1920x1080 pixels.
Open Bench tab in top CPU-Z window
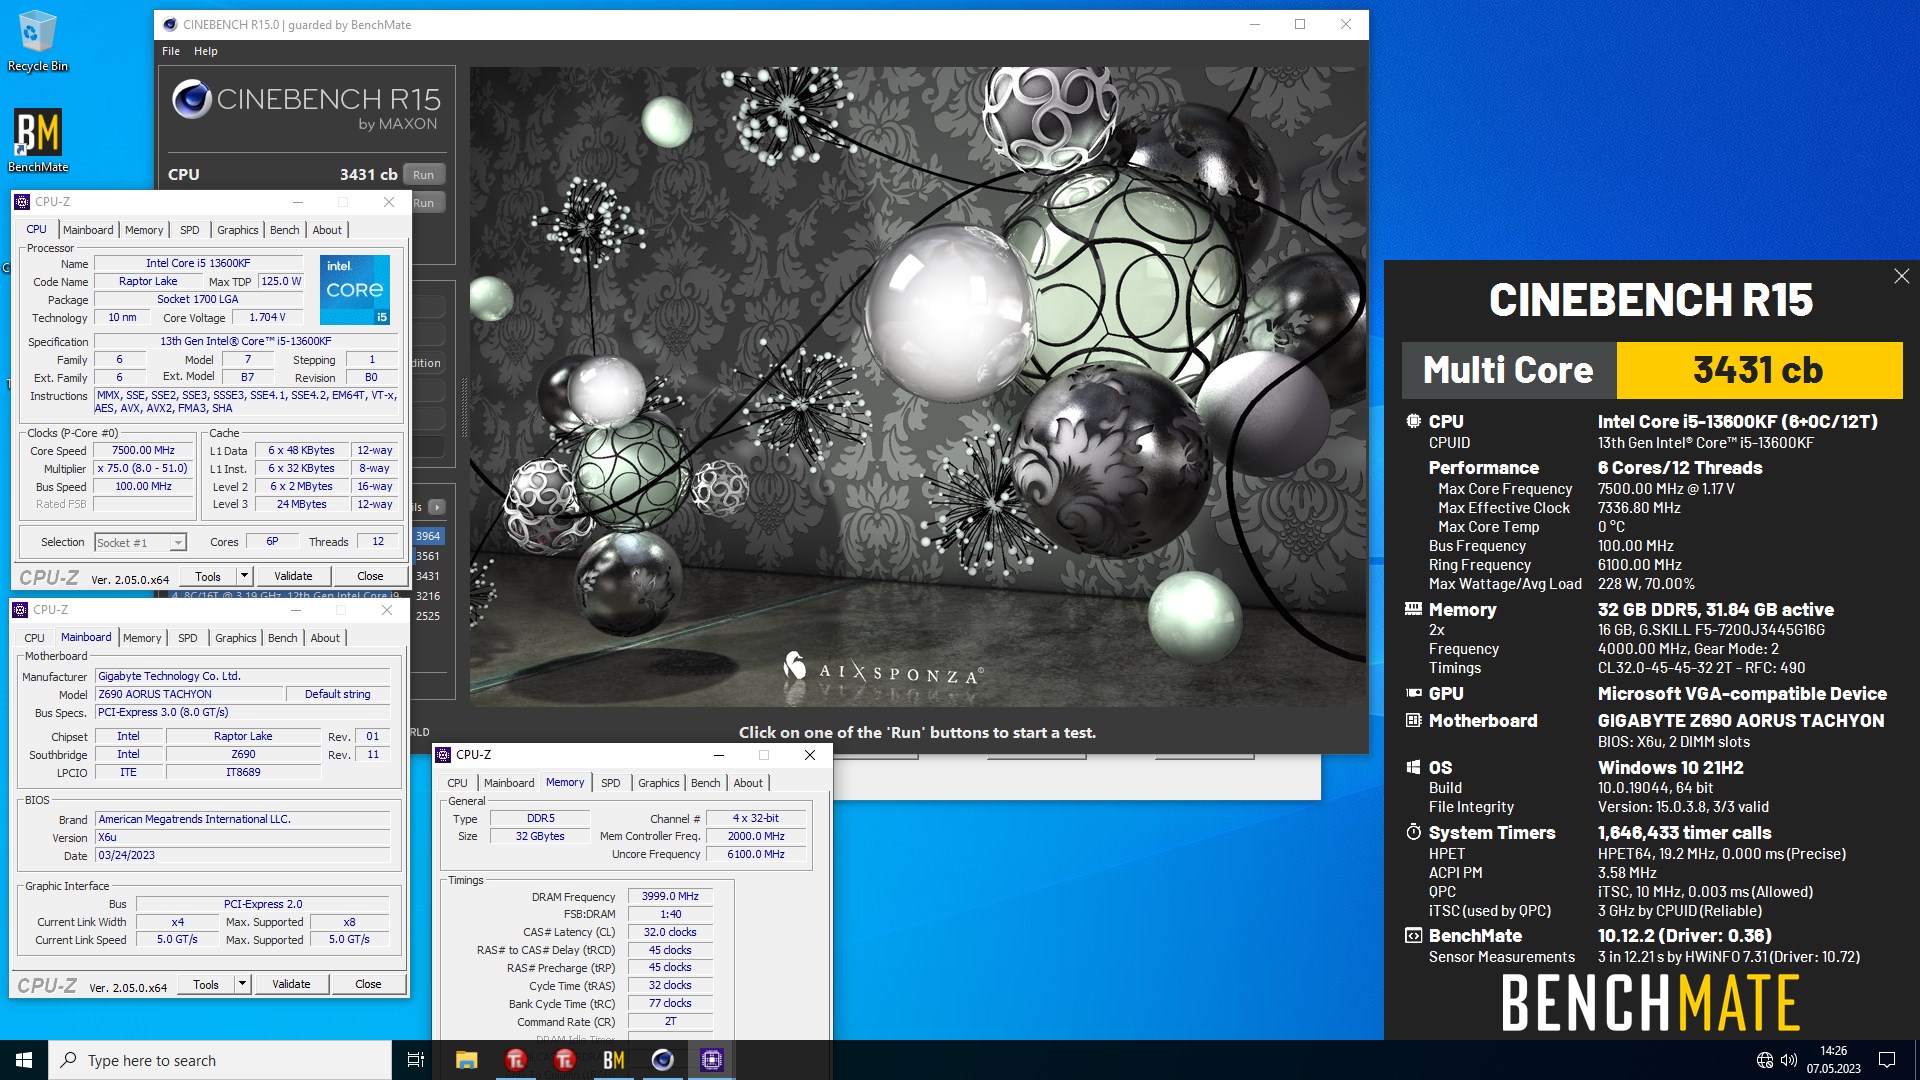point(285,230)
